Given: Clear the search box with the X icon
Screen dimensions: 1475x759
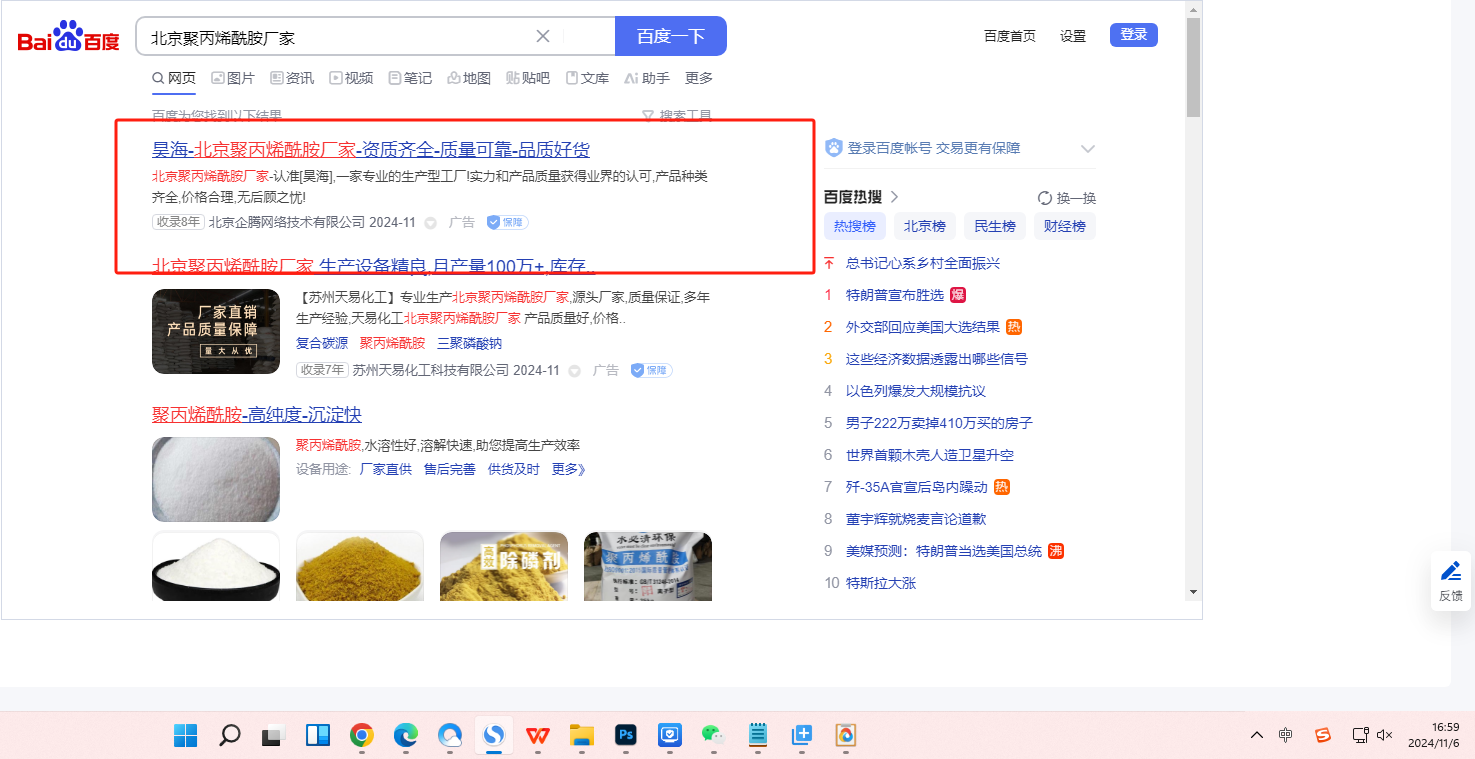Looking at the screenshot, I should 543,37.
